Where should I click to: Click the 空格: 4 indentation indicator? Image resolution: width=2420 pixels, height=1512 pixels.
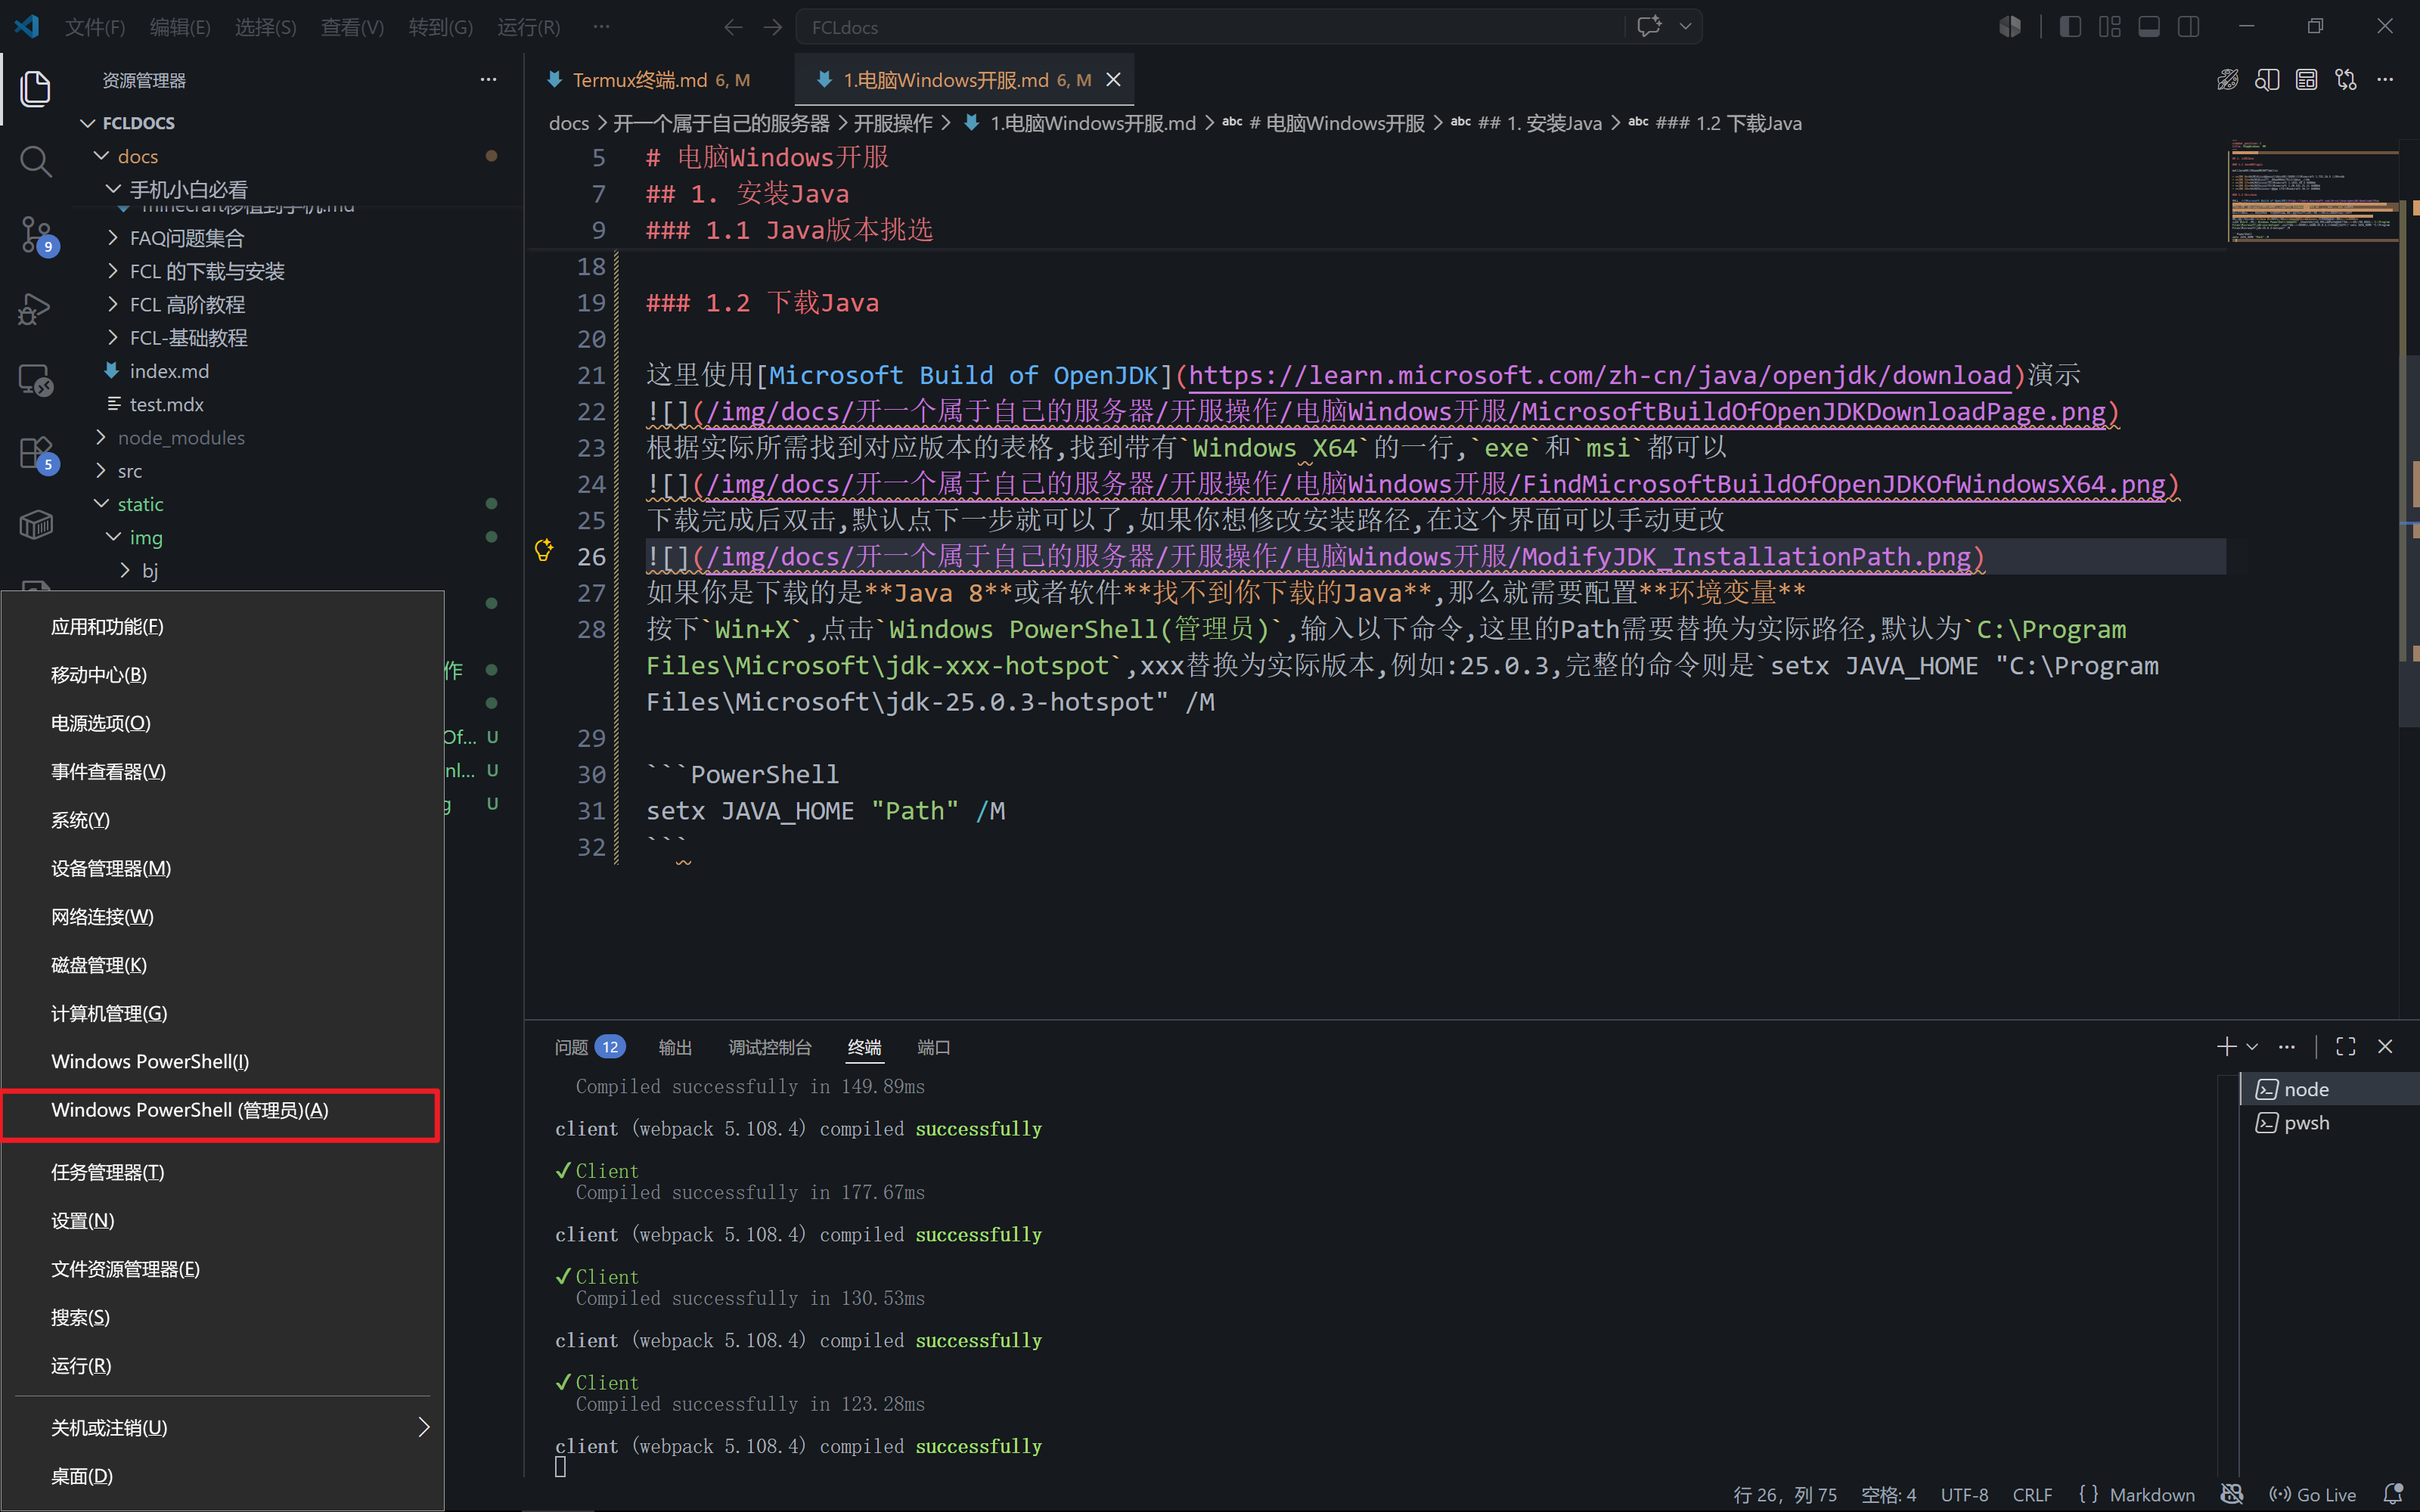tap(1888, 1494)
